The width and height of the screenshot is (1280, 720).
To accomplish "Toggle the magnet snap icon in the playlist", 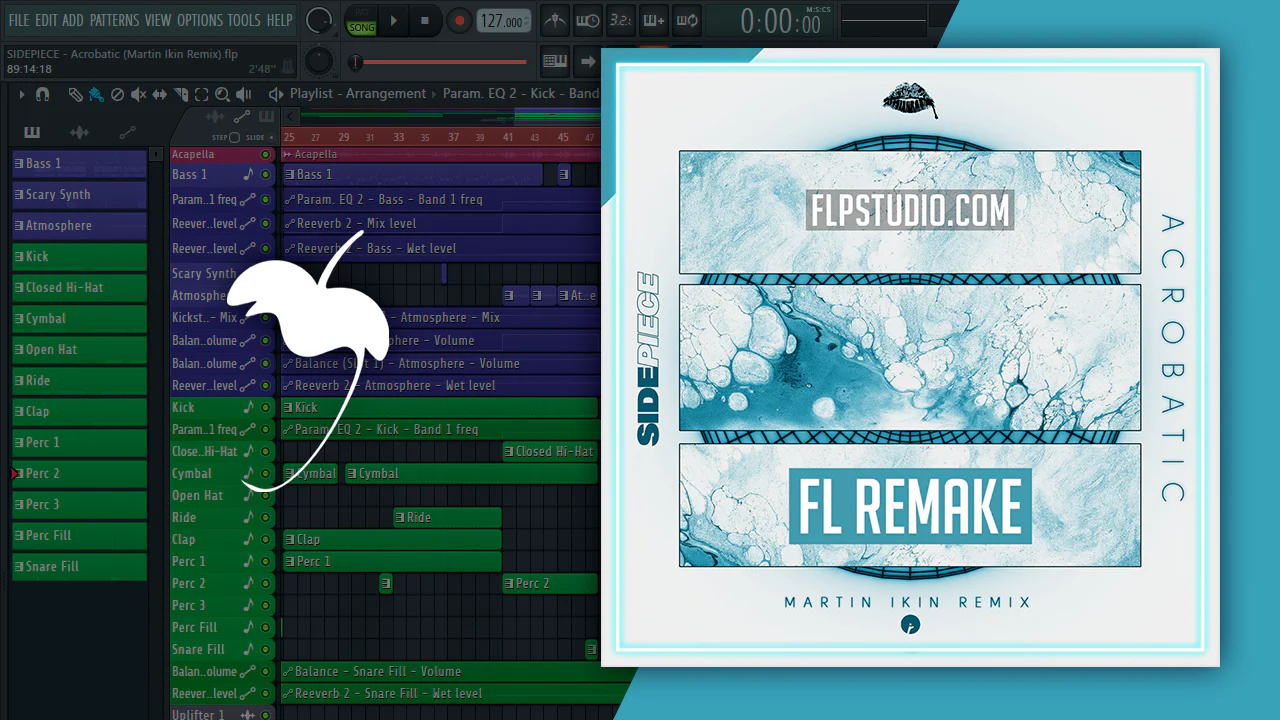I will [42, 94].
